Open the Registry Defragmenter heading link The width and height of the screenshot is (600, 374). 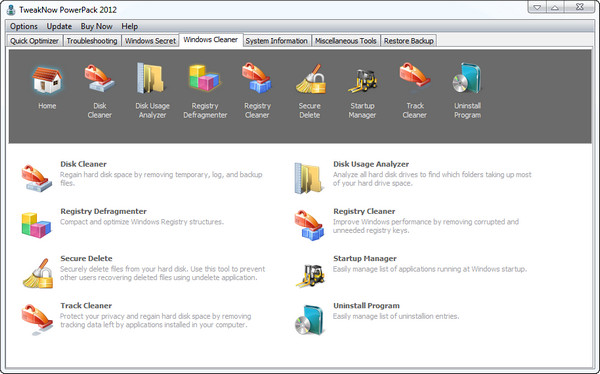click(x=103, y=211)
